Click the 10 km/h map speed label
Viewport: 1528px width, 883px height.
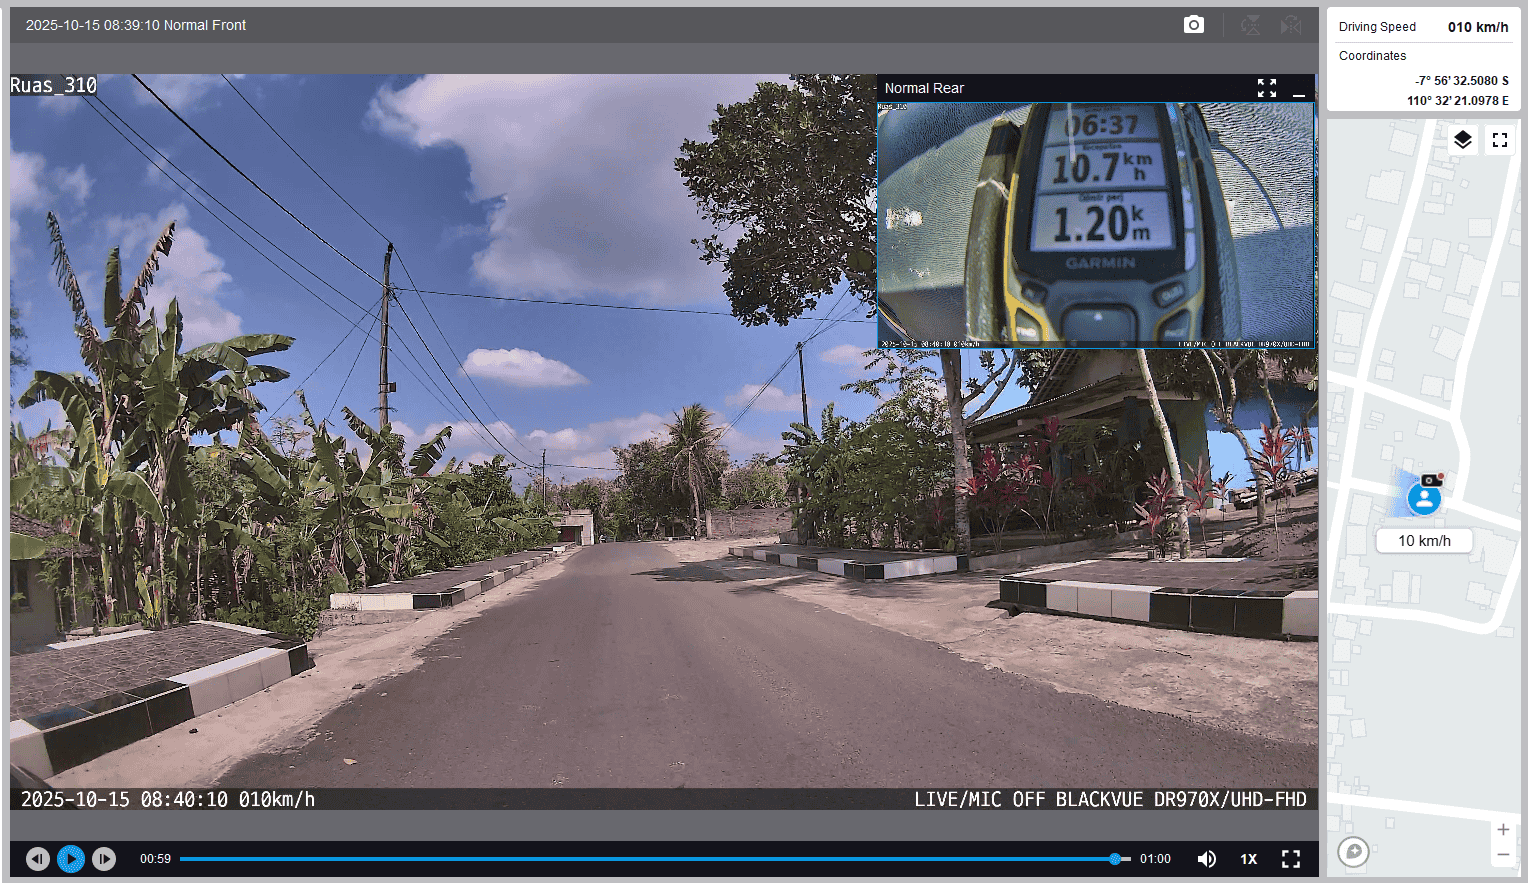1424,541
